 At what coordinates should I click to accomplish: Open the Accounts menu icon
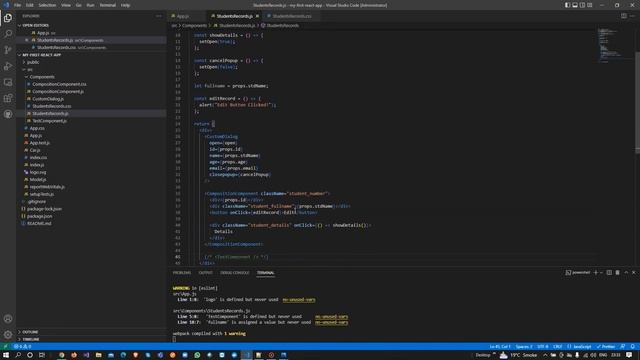8,319
